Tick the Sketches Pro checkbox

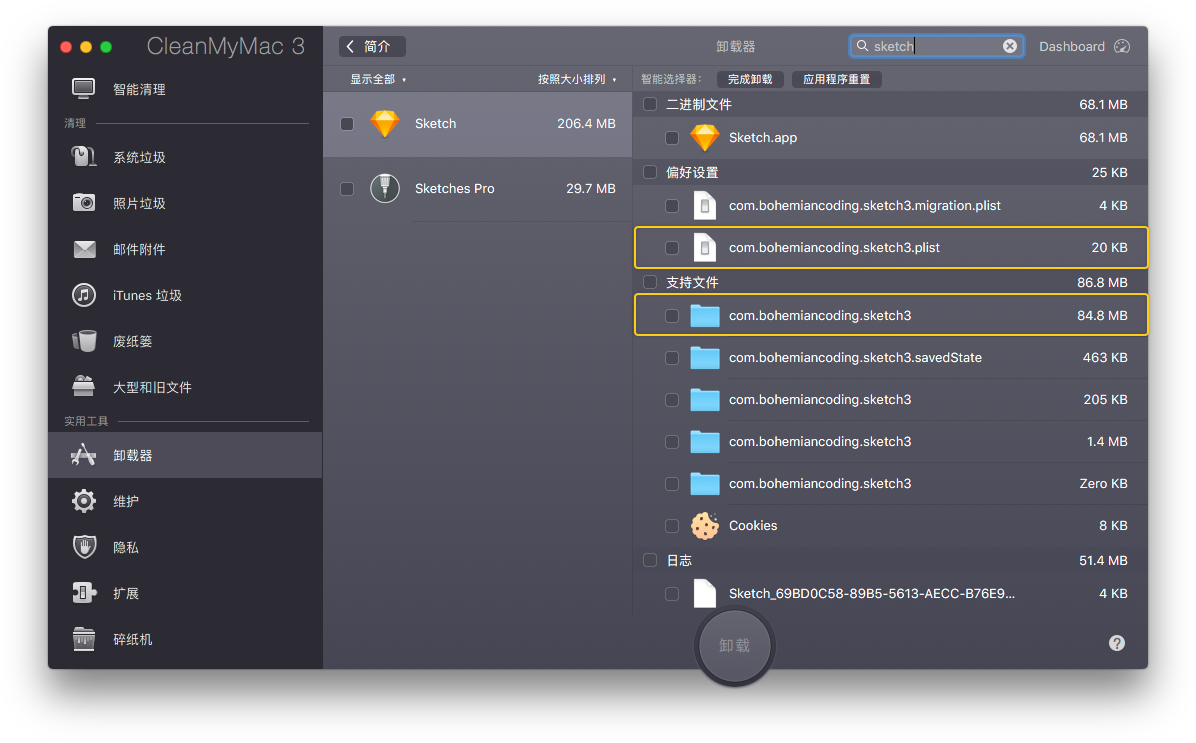[x=347, y=188]
